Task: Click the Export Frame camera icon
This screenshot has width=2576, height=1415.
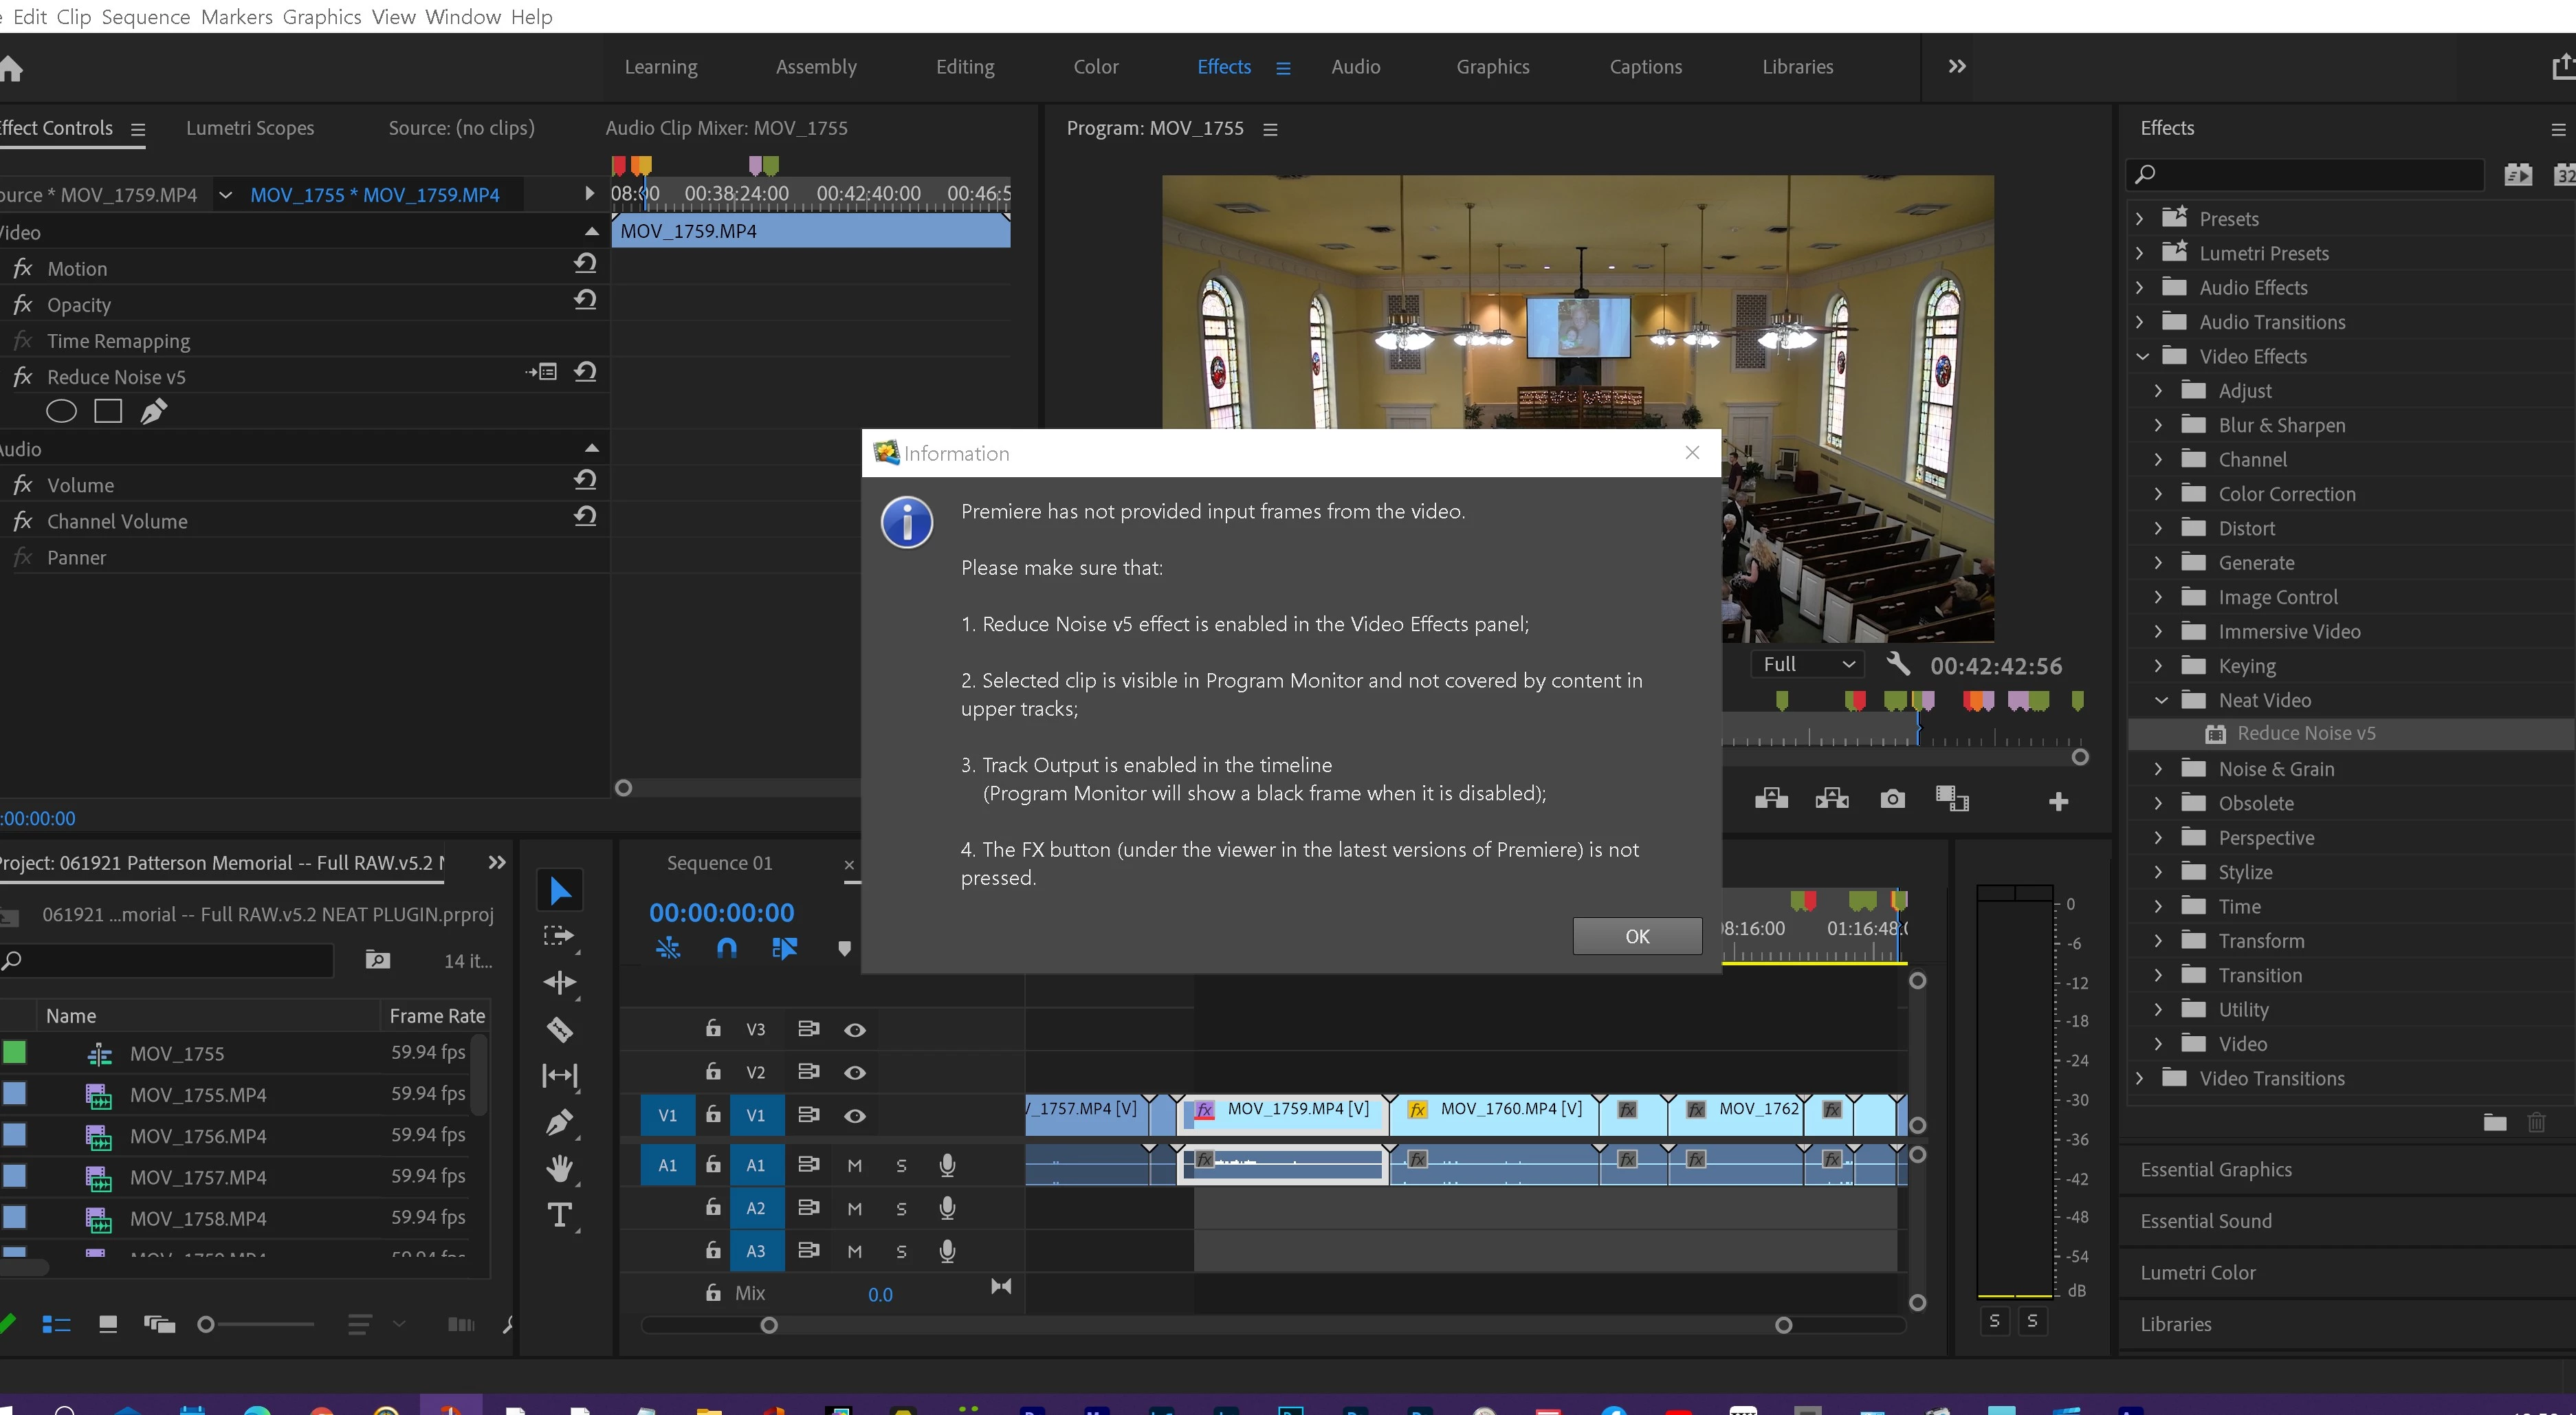Action: (1892, 799)
